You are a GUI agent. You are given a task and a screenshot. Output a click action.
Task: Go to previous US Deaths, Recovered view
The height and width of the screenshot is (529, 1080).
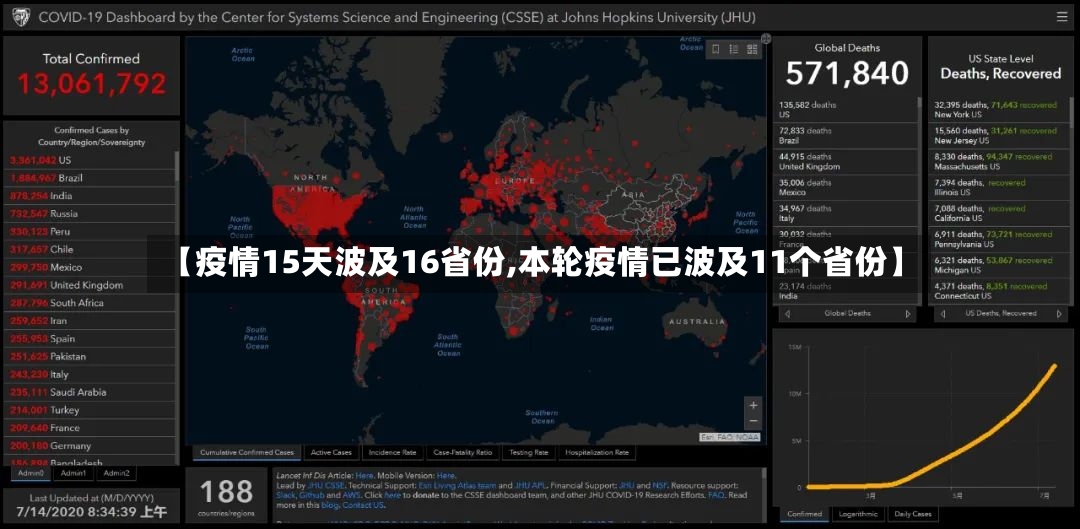pyautogui.click(x=942, y=313)
